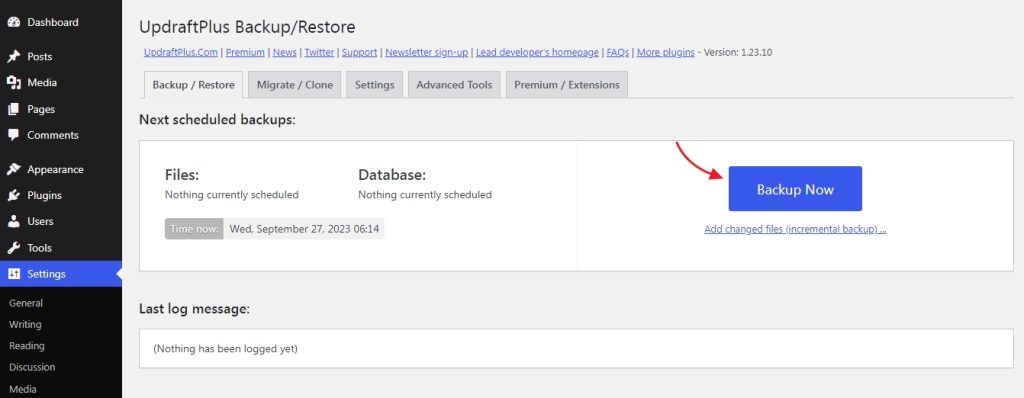This screenshot has width=1024, height=398.
Task: Open General settings submenu
Action: coord(26,303)
